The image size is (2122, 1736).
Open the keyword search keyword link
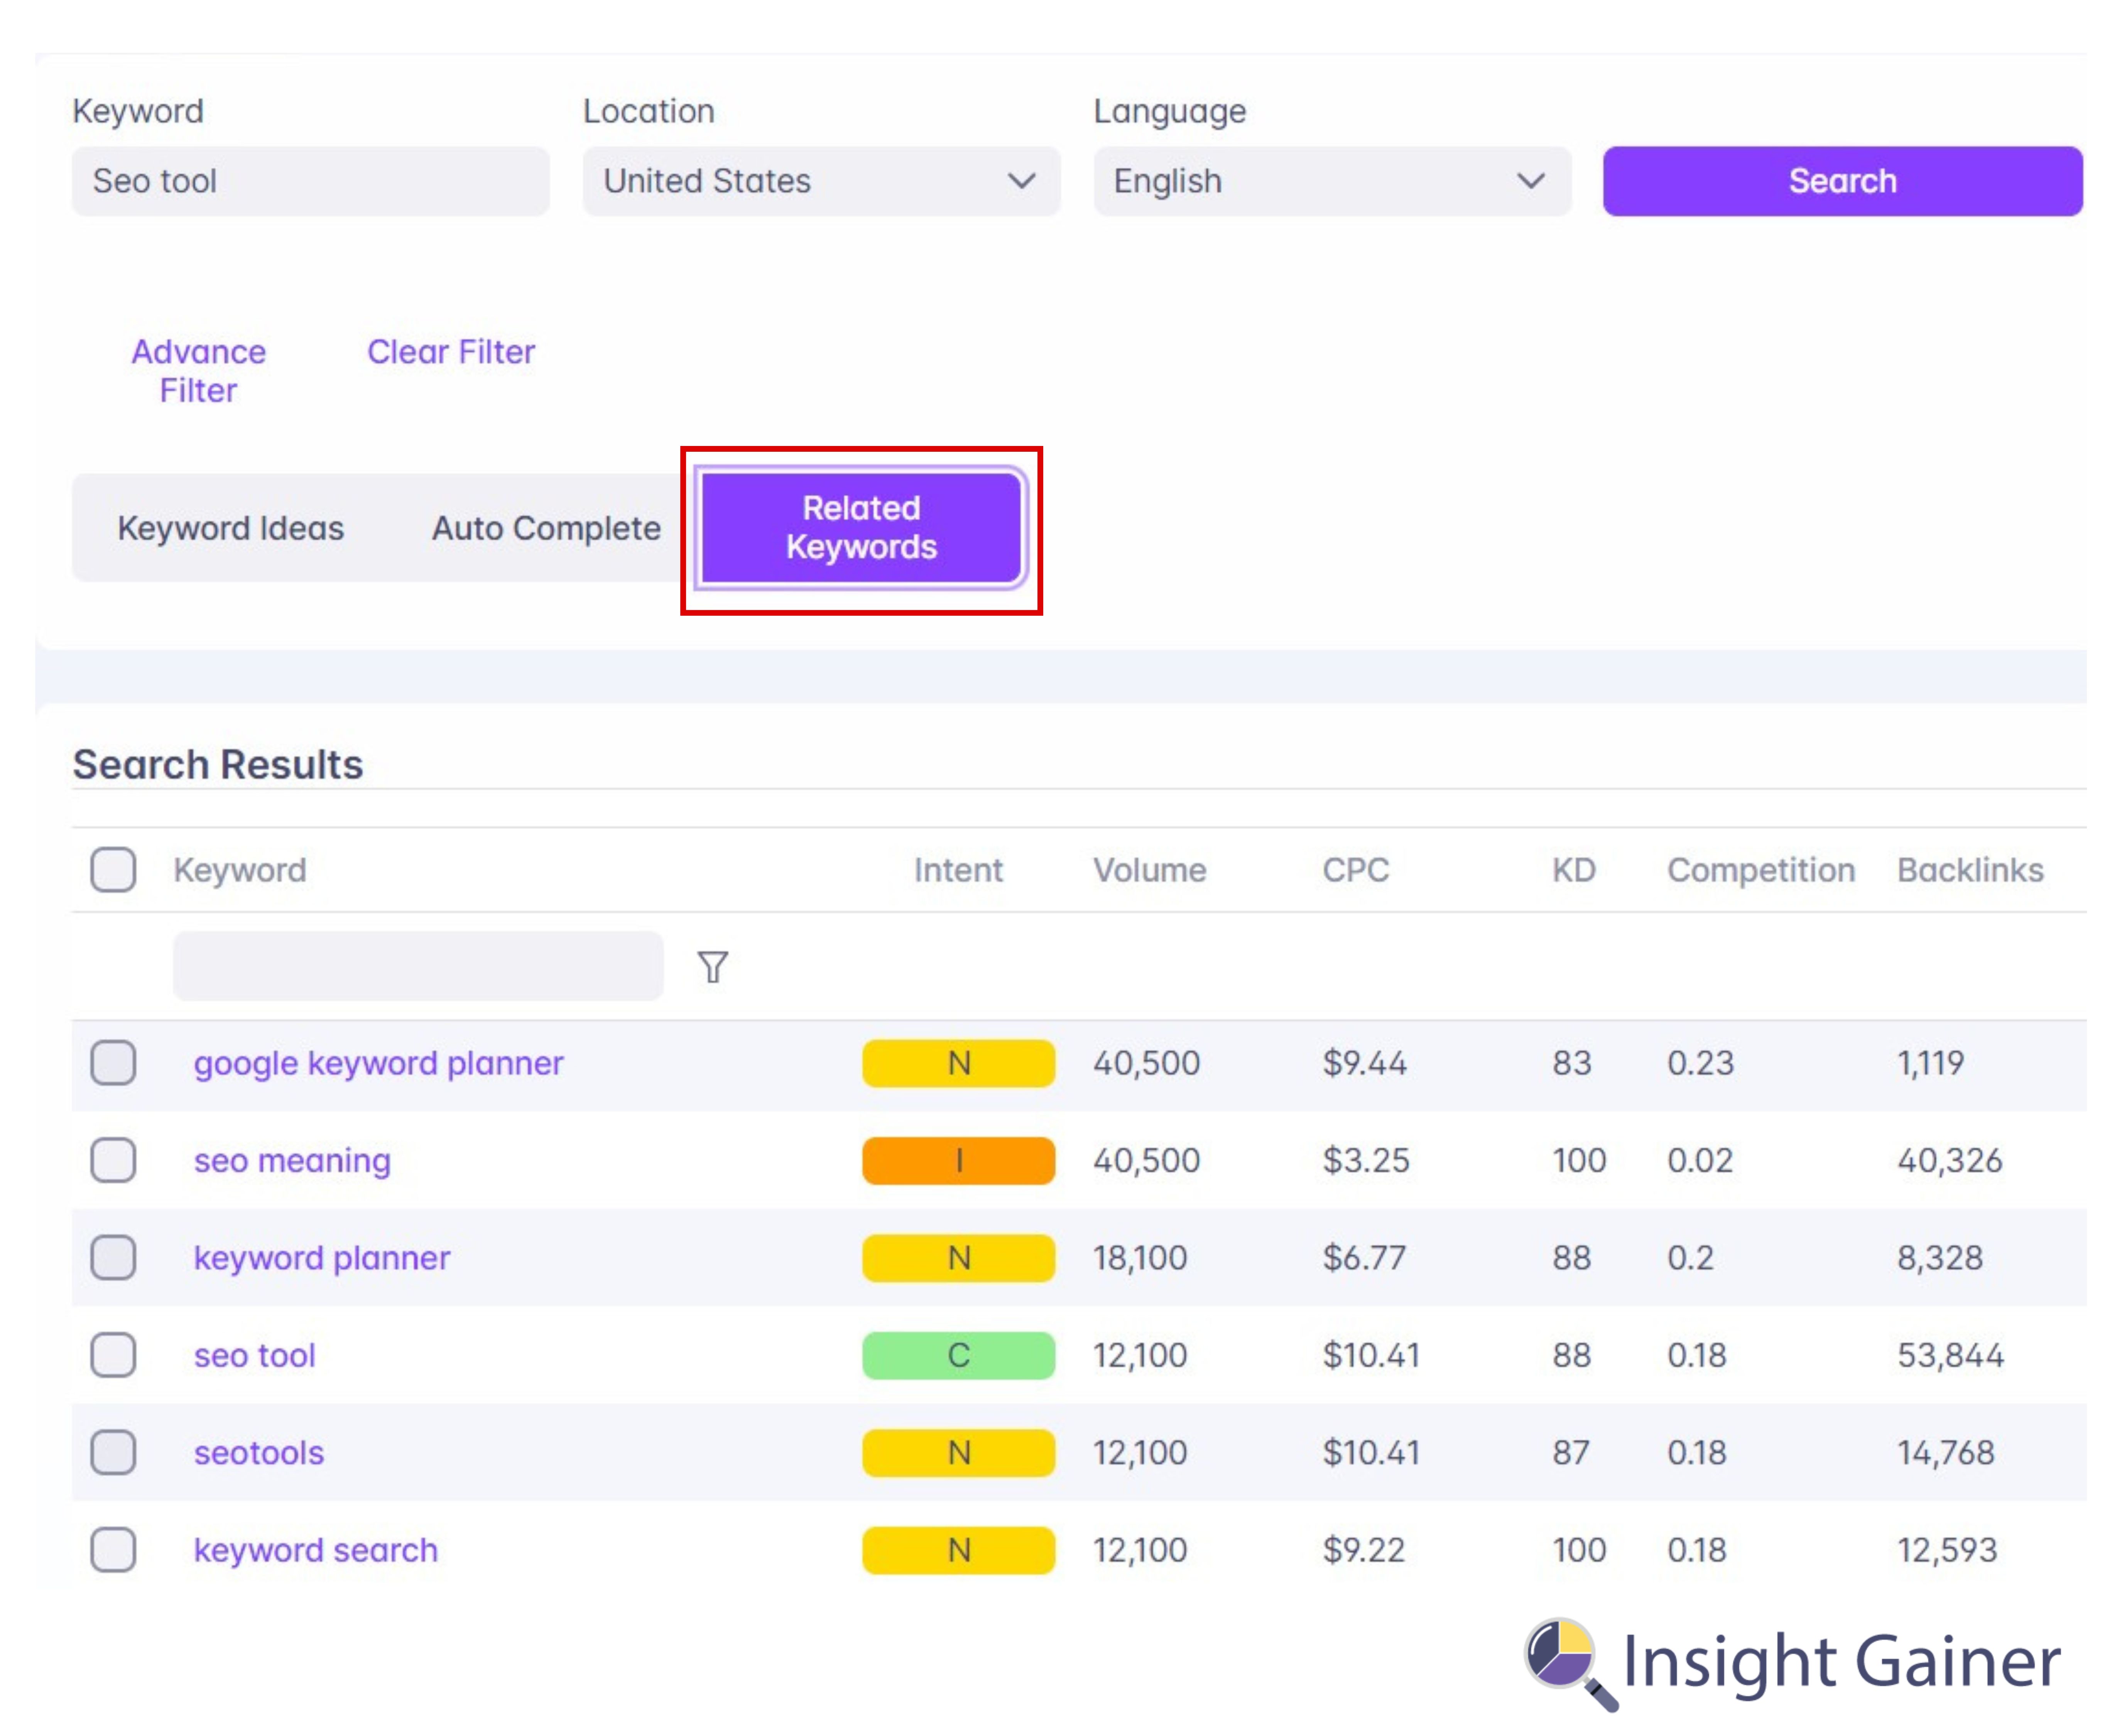(x=316, y=1550)
